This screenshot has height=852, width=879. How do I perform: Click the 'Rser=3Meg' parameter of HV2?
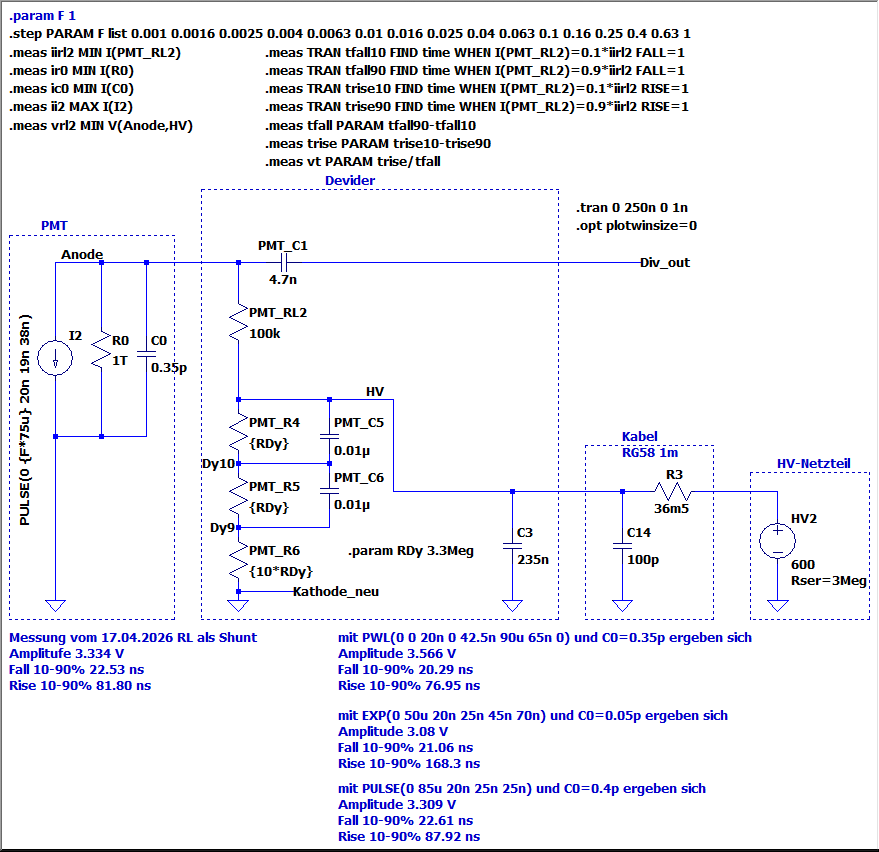tap(829, 581)
